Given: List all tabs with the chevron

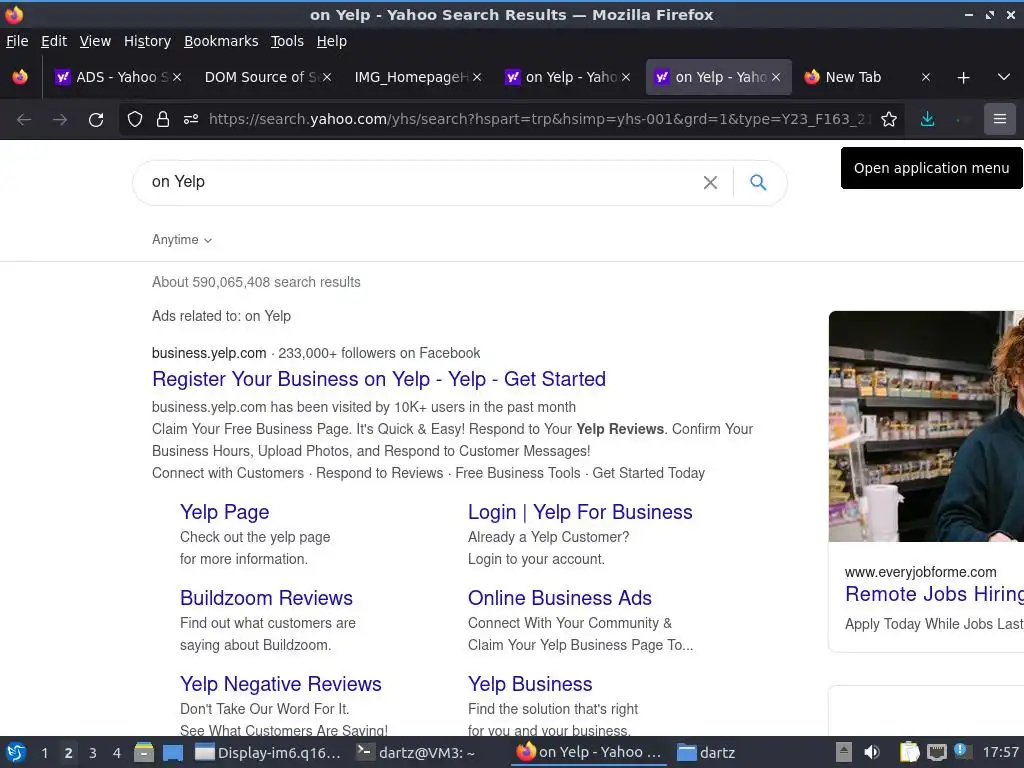Looking at the screenshot, I should 1004,77.
